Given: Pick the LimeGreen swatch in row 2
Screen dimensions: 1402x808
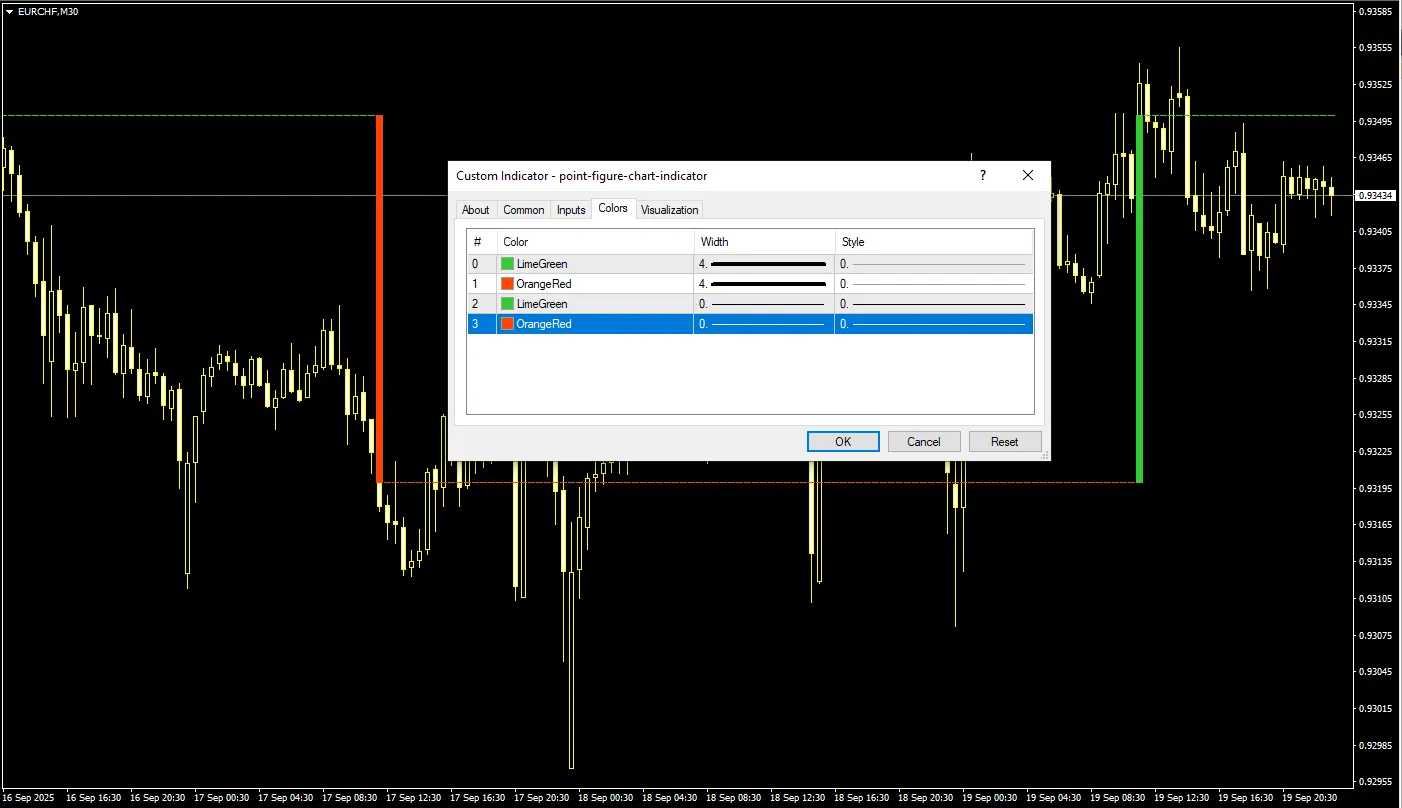Looking at the screenshot, I should click(x=507, y=304).
